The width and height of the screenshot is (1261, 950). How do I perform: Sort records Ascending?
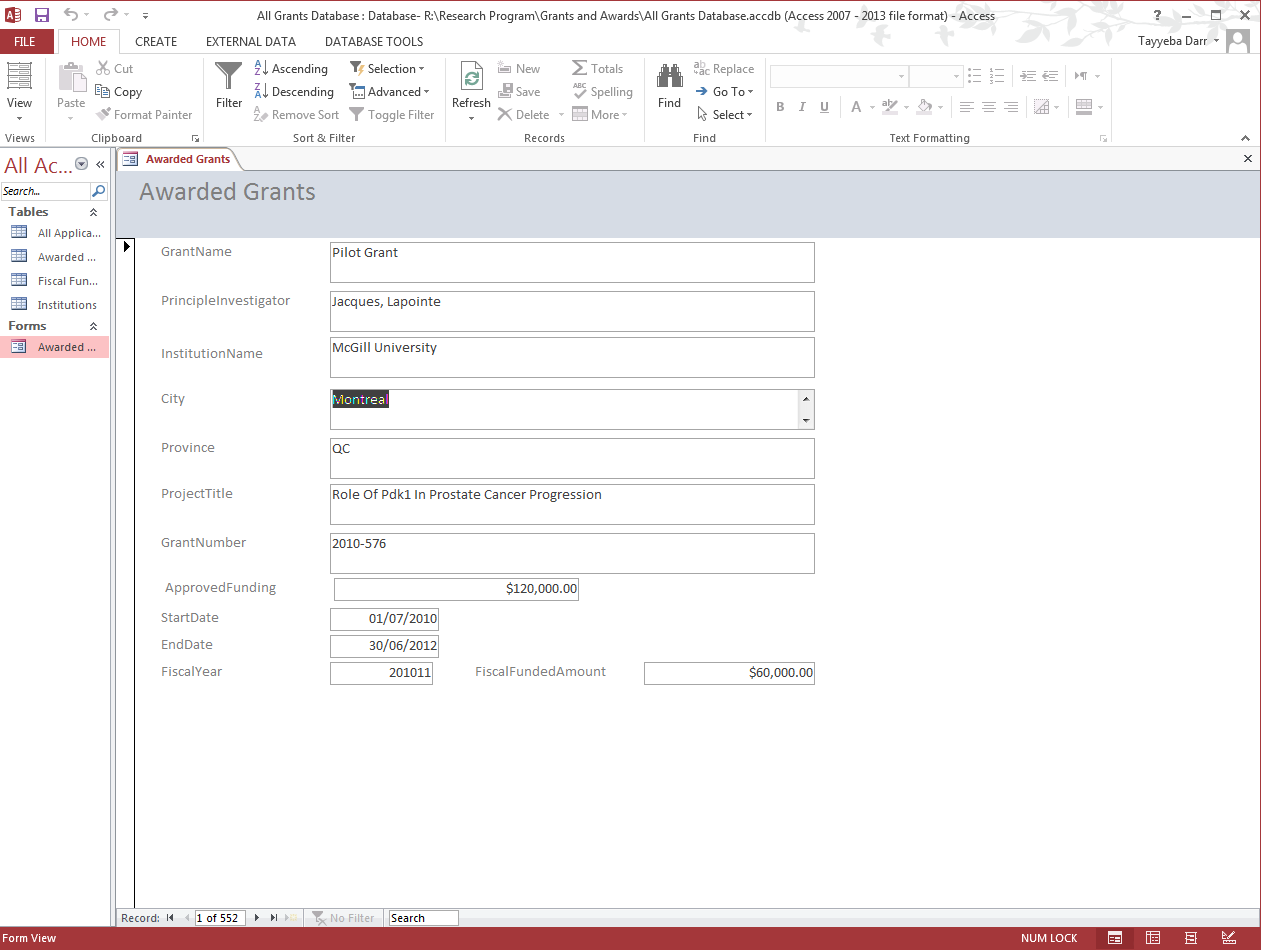tap(291, 69)
